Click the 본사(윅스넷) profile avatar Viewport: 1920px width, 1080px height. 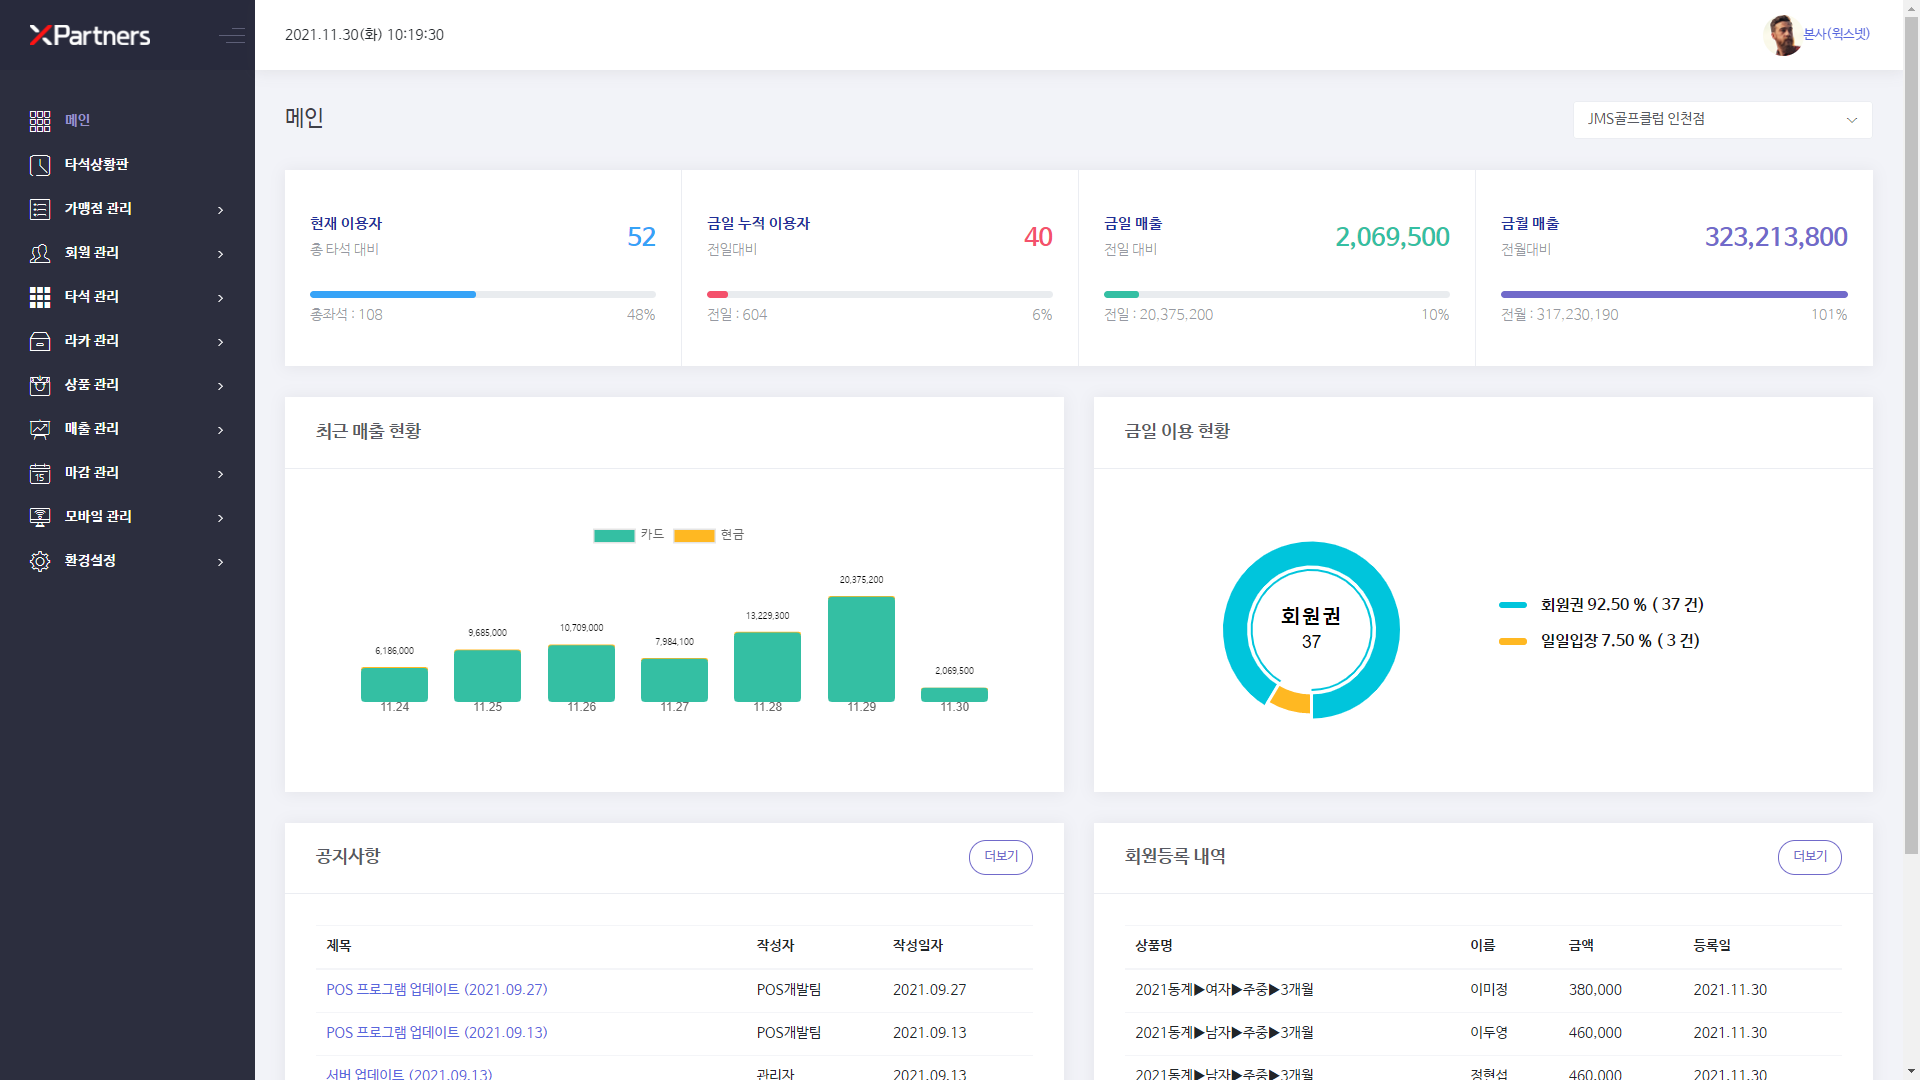pyautogui.click(x=1782, y=35)
